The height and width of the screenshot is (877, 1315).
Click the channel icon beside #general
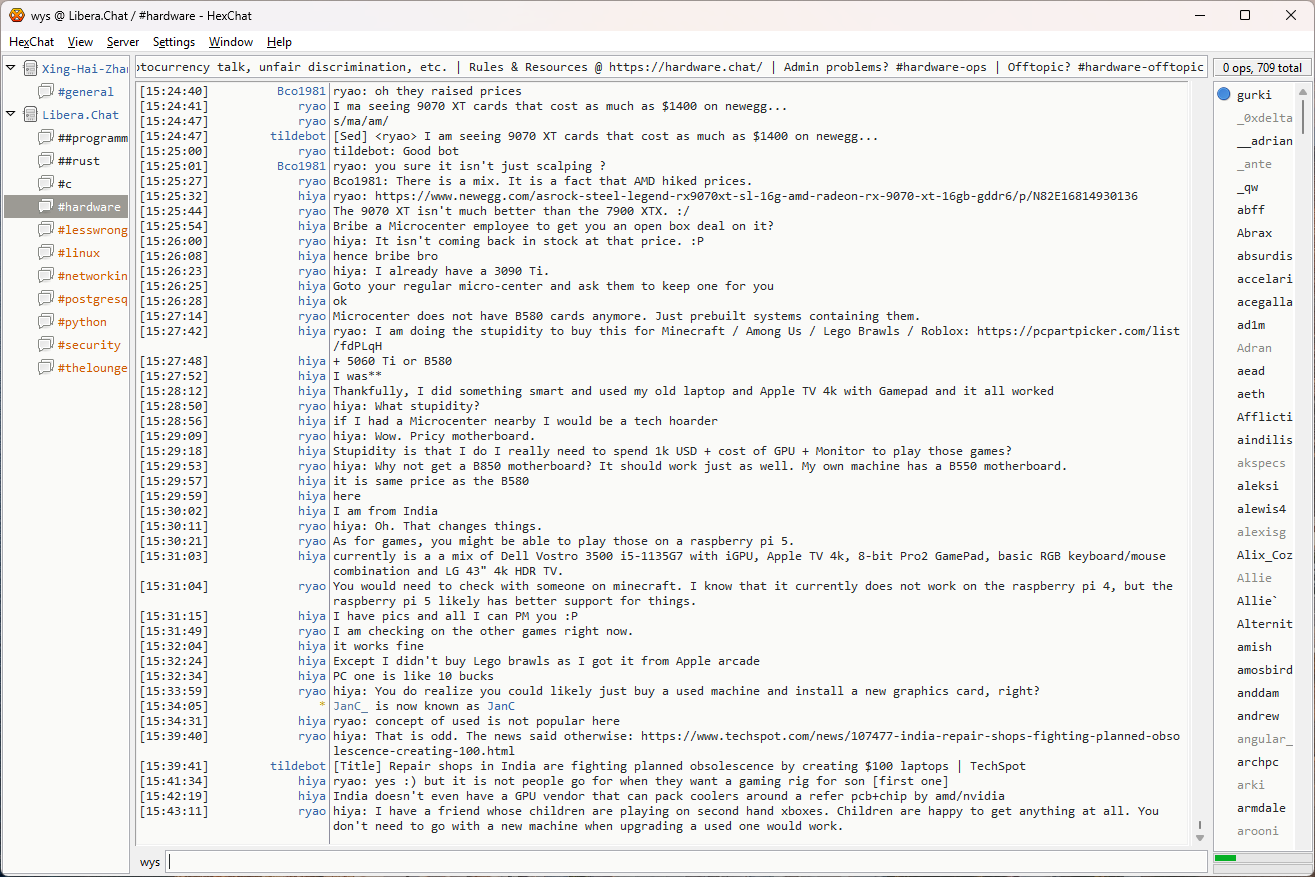46,92
